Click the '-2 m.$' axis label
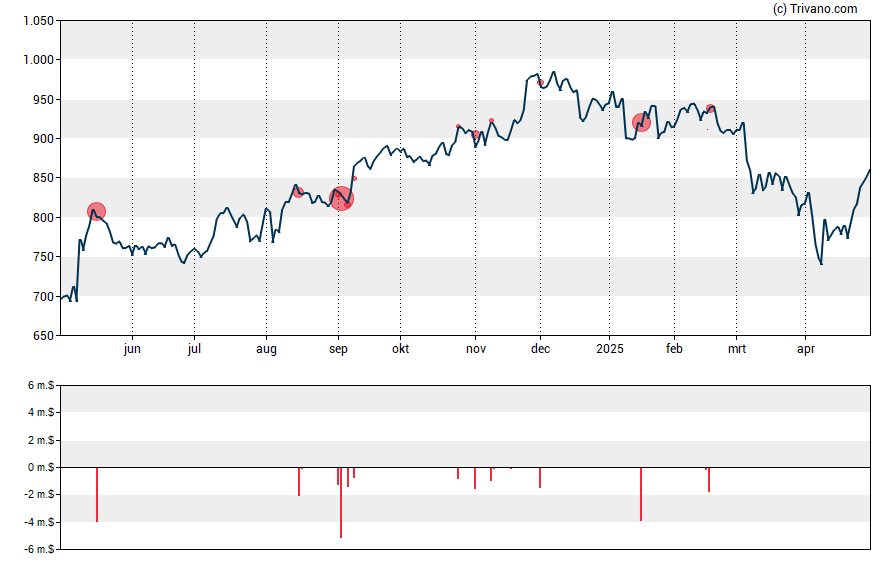Screen dimensions: 888x565 39,495
